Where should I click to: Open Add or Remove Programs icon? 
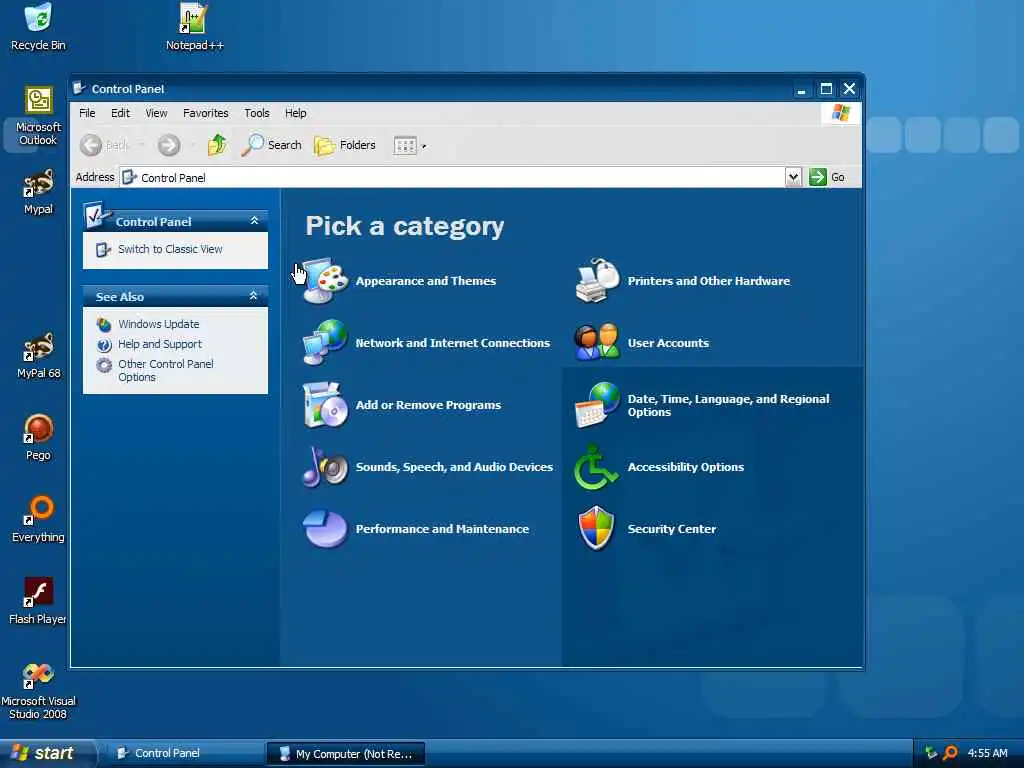[x=325, y=405]
